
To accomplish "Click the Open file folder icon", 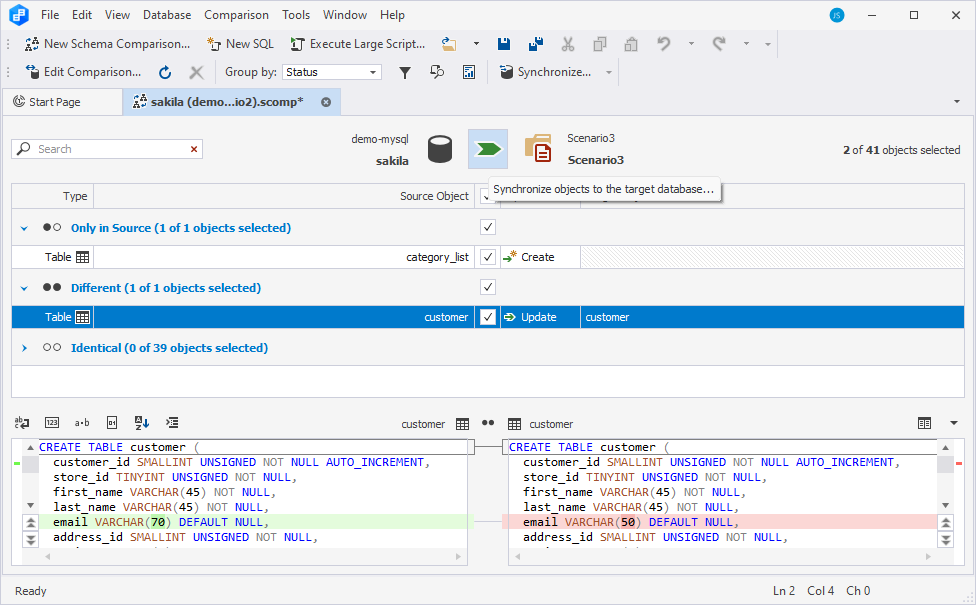I will click(x=449, y=44).
